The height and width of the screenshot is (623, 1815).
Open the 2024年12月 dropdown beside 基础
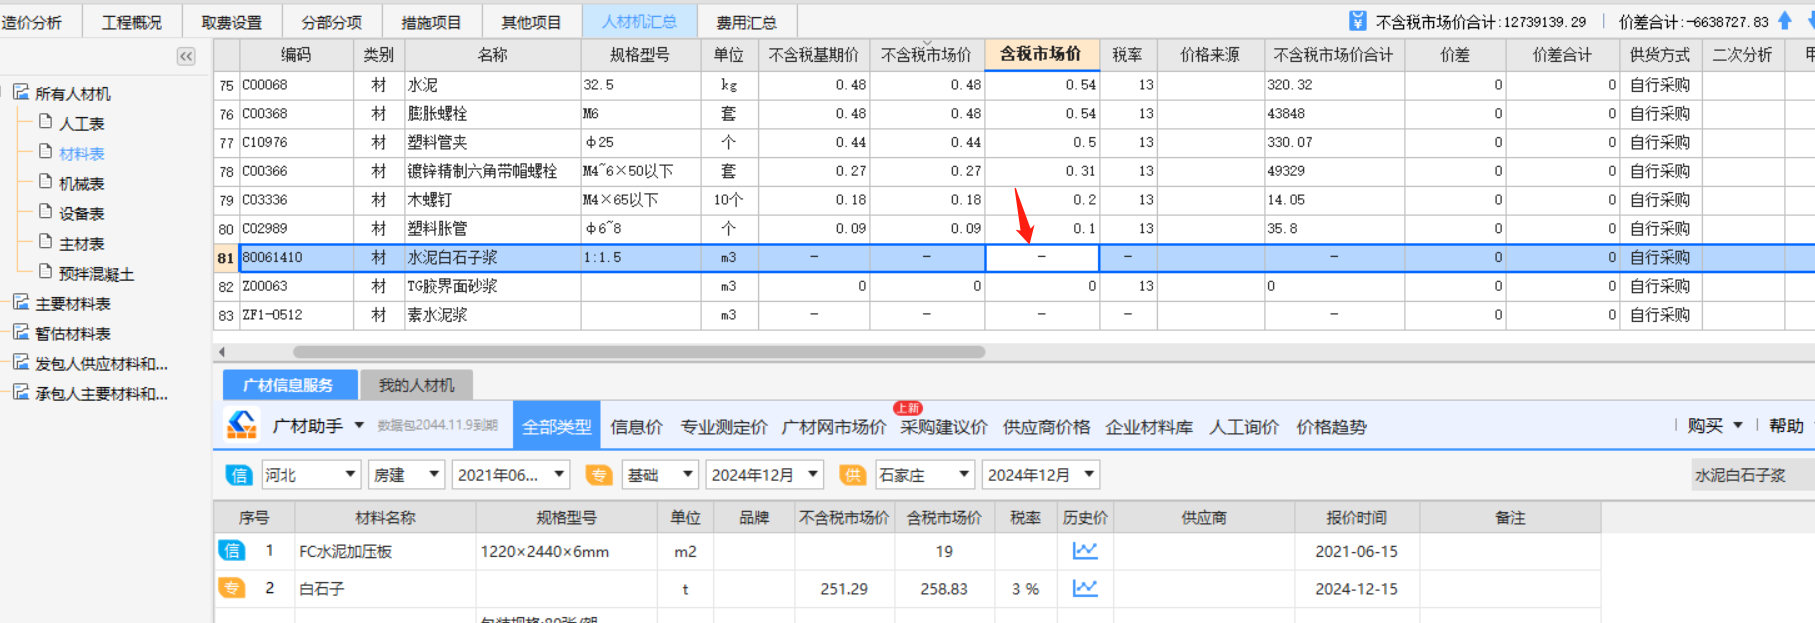813,474
